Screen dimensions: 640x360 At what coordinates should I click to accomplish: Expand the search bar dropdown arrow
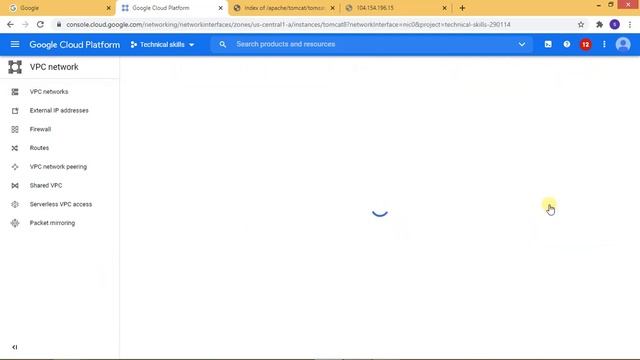coord(522,44)
